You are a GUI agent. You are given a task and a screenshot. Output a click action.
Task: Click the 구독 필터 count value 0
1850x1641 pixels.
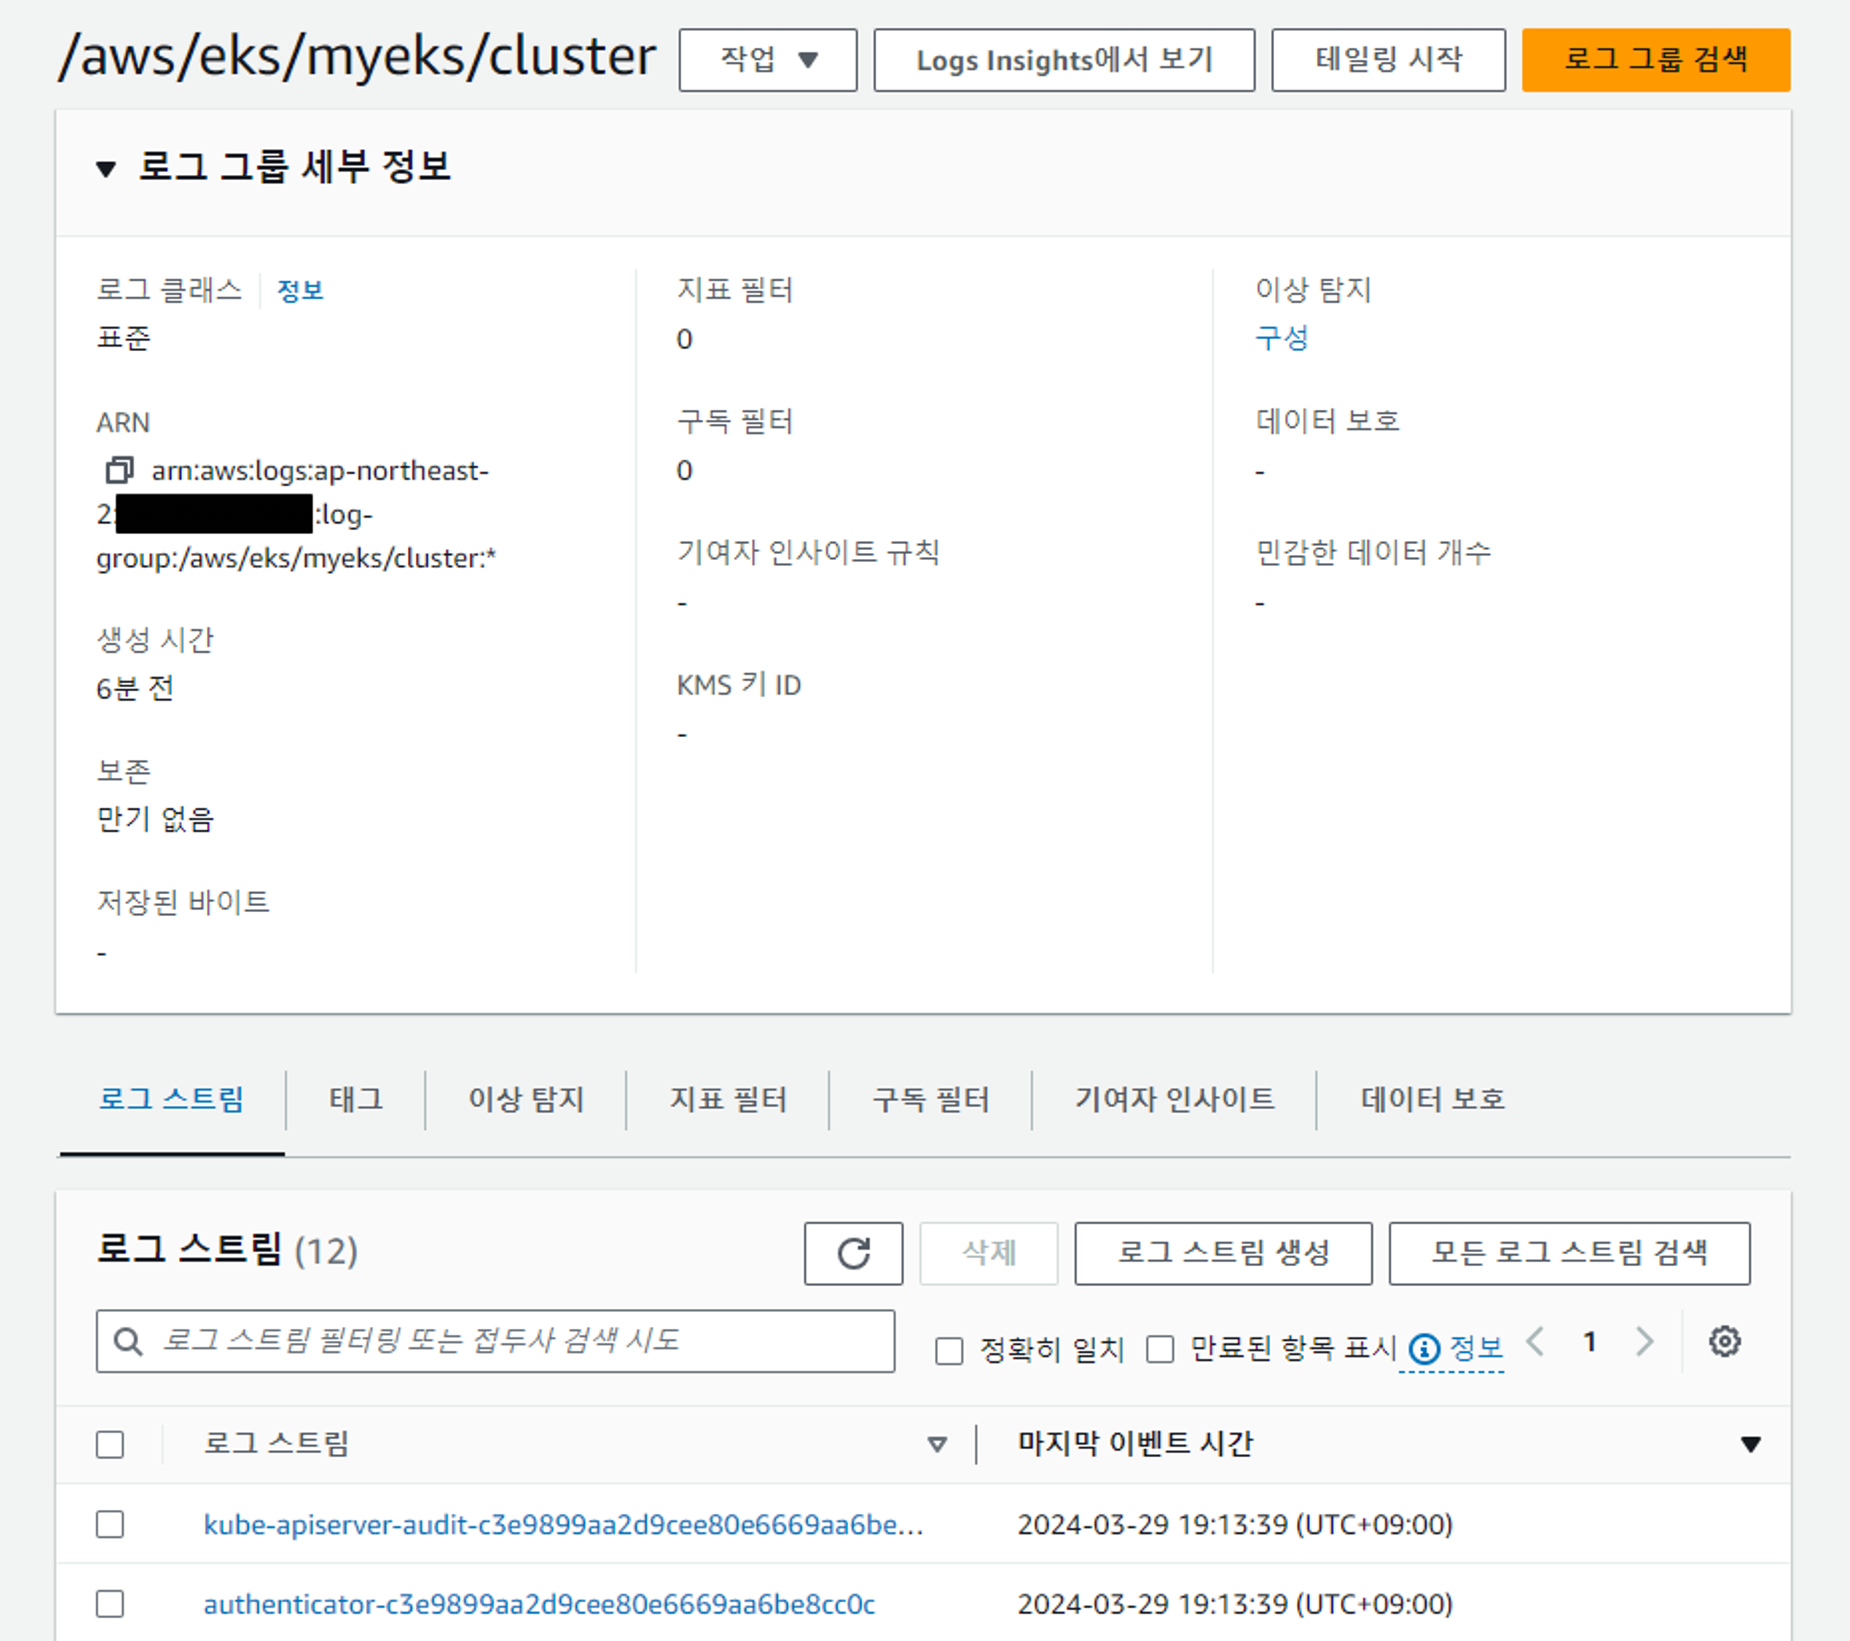tap(684, 470)
